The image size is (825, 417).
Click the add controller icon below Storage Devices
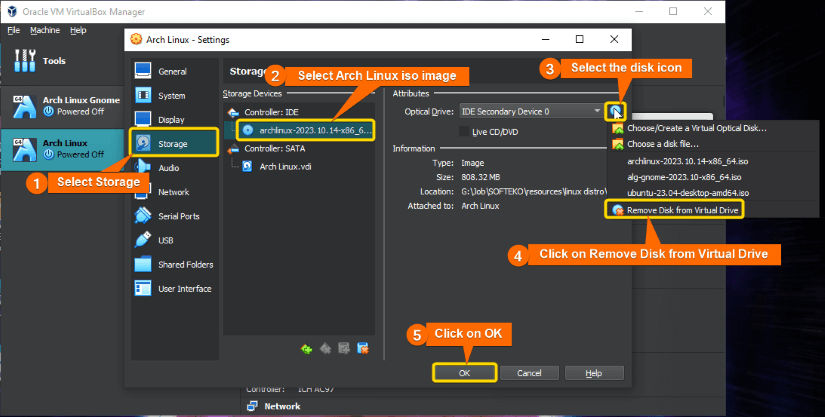[x=306, y=349]
